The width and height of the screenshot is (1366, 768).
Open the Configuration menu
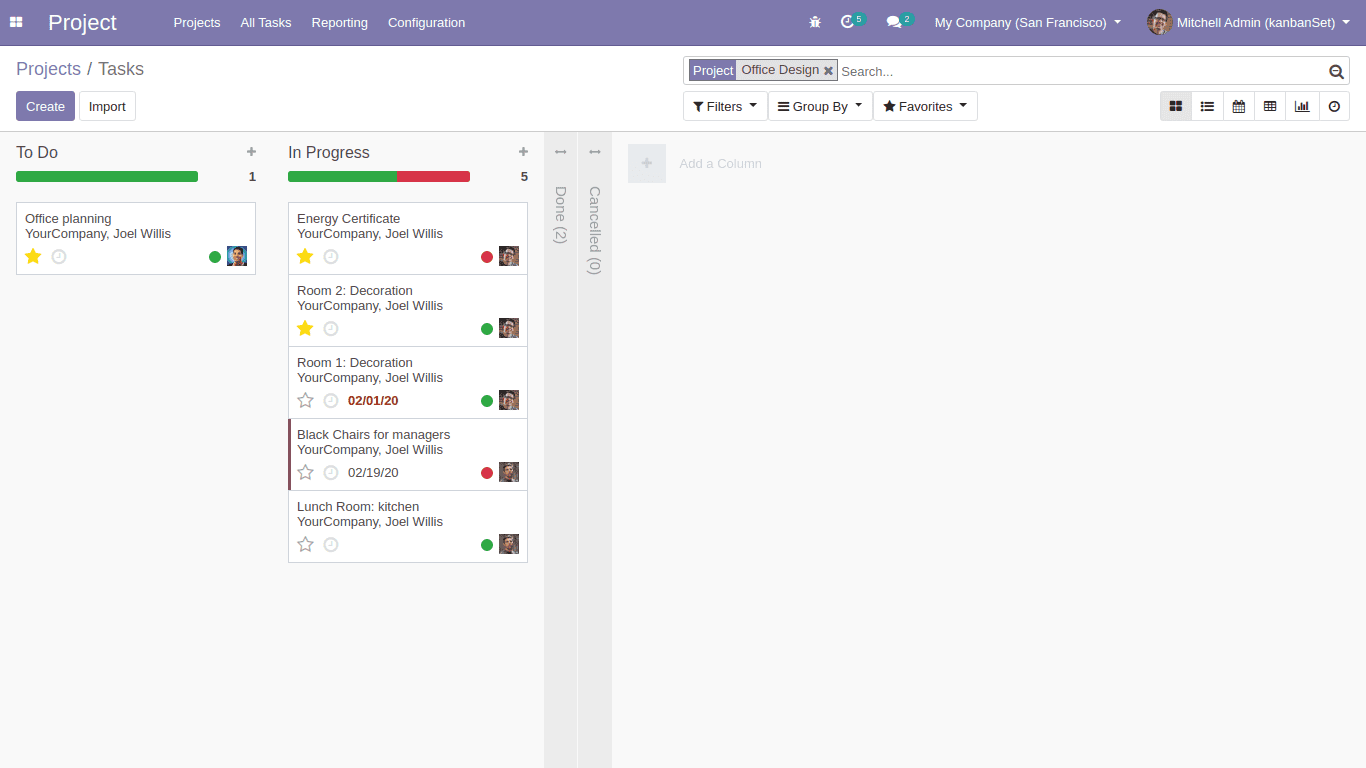coord(426,22)
